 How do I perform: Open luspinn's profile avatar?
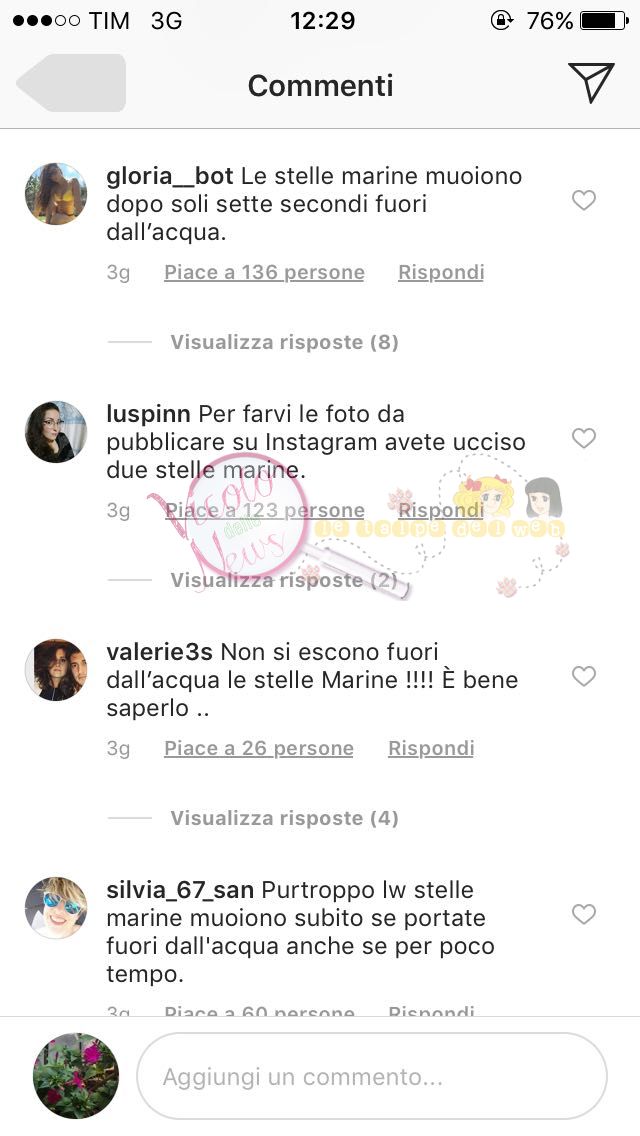click(x=56, y=432)
